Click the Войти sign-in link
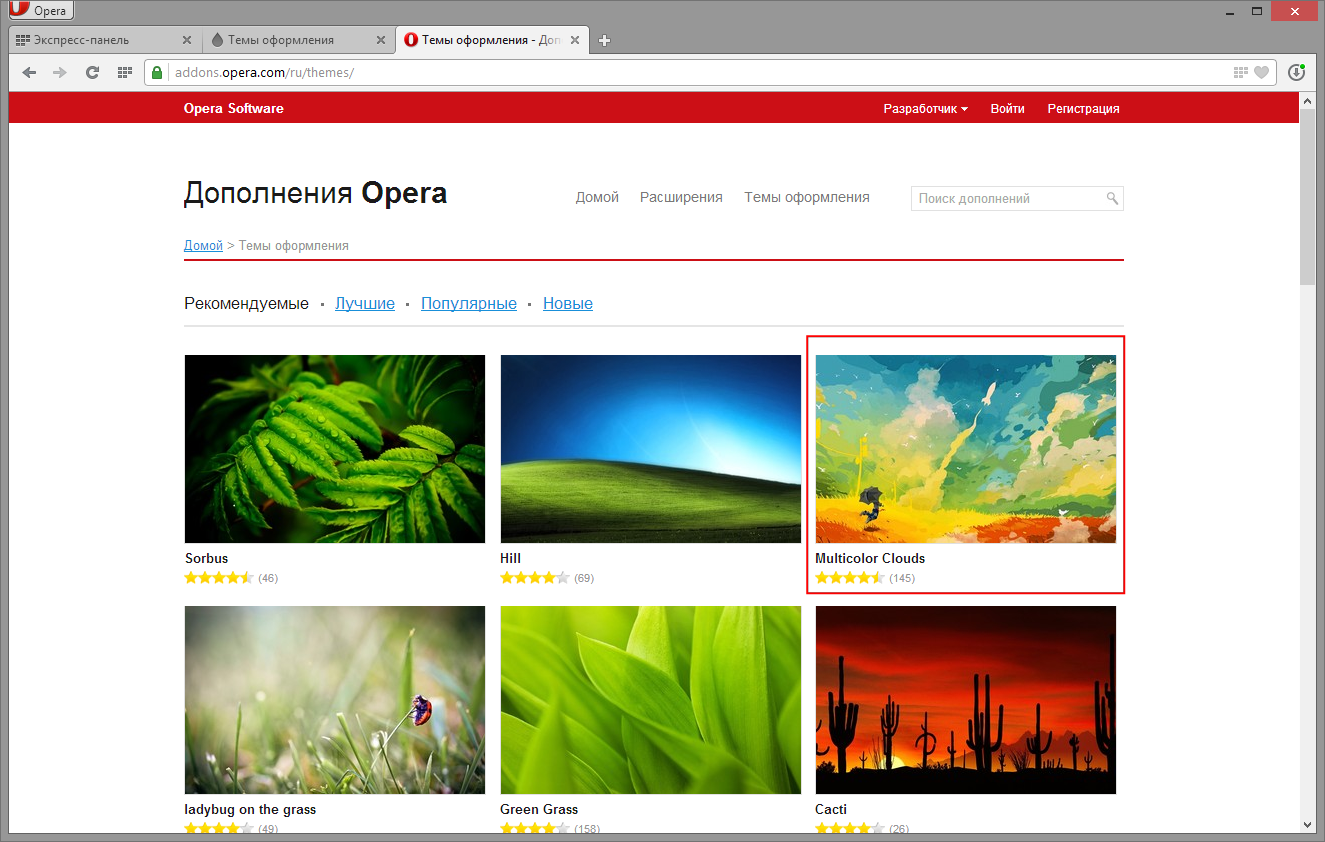The height and width of the screenshot is (842, 1325). (x=1007, y=108)
